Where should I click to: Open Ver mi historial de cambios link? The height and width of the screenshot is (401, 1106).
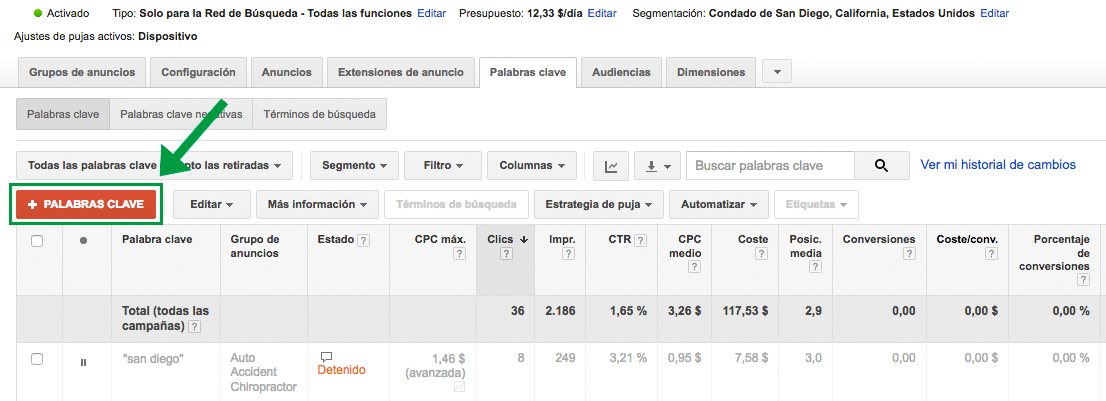[998, 165]
